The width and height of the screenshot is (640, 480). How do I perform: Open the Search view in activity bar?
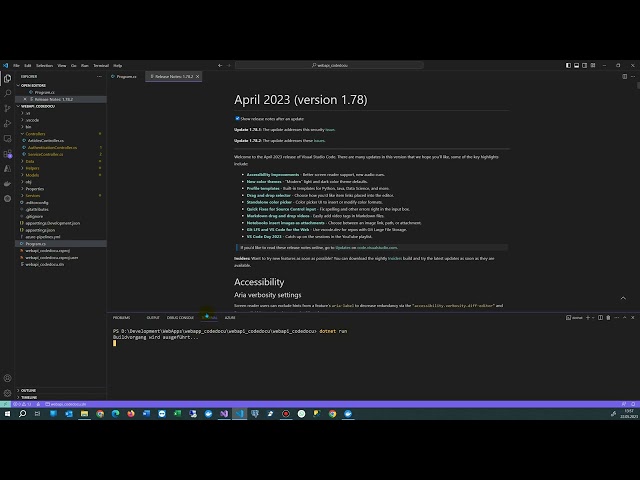7,93
